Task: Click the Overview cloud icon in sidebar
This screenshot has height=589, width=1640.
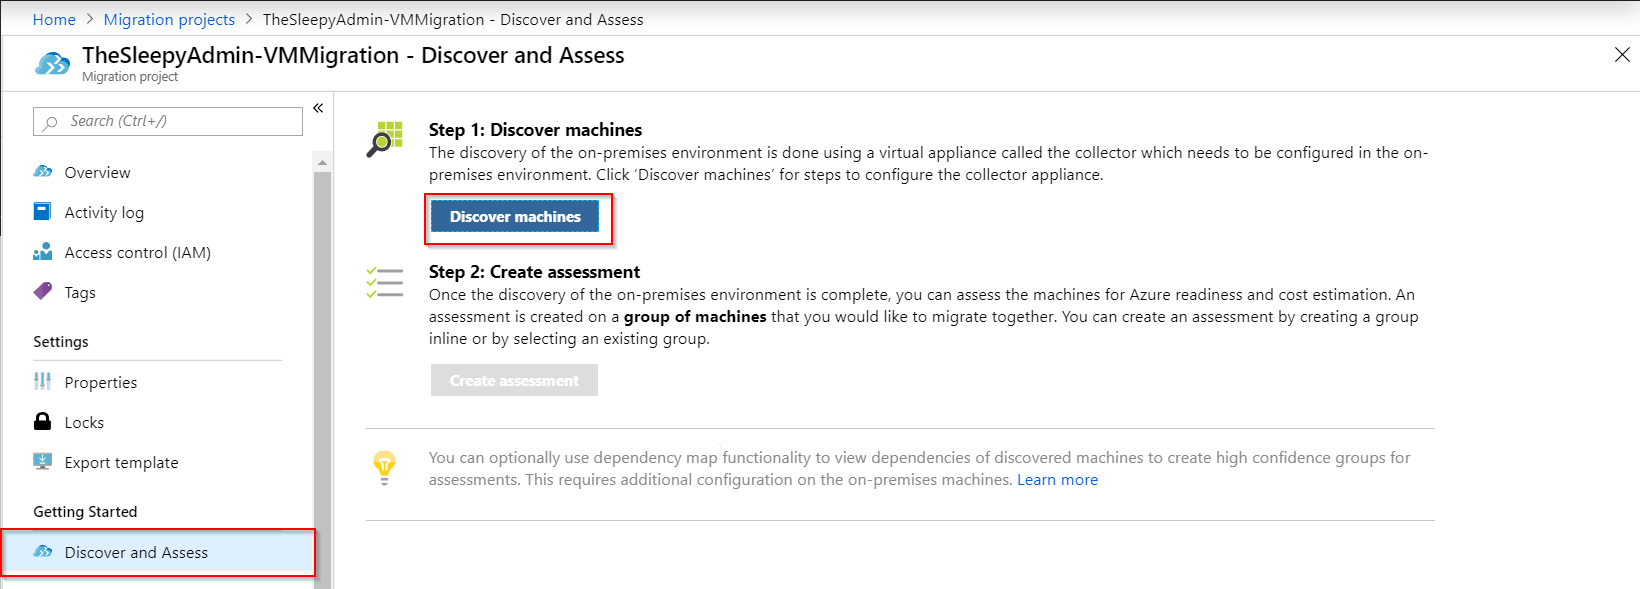Action: [42, 172]
